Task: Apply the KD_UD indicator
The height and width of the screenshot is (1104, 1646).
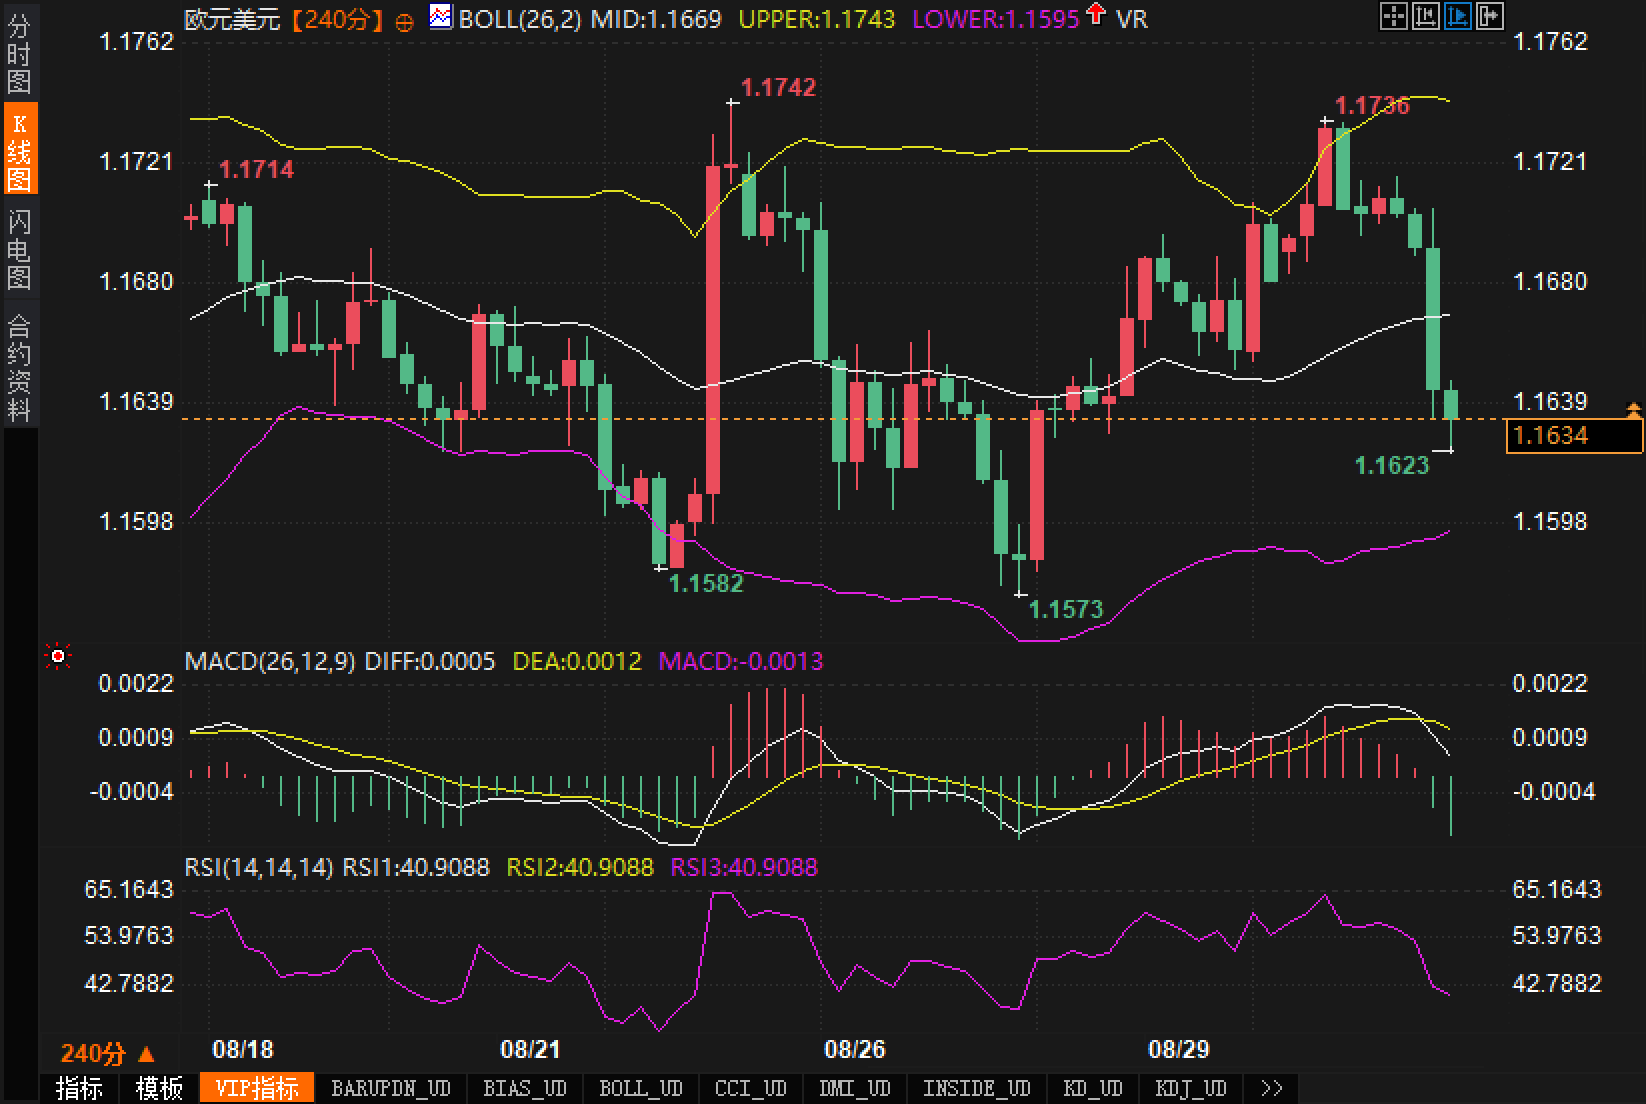Action: (x=1093, y=1088)
